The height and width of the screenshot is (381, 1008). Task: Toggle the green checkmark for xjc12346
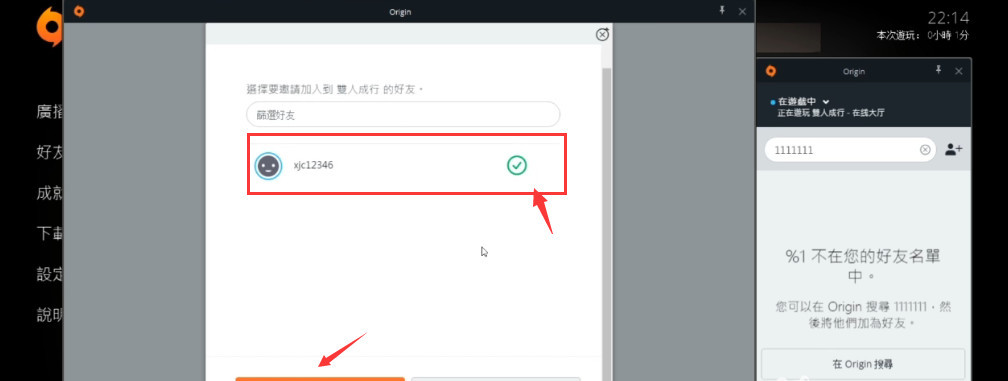pos(517,166)
